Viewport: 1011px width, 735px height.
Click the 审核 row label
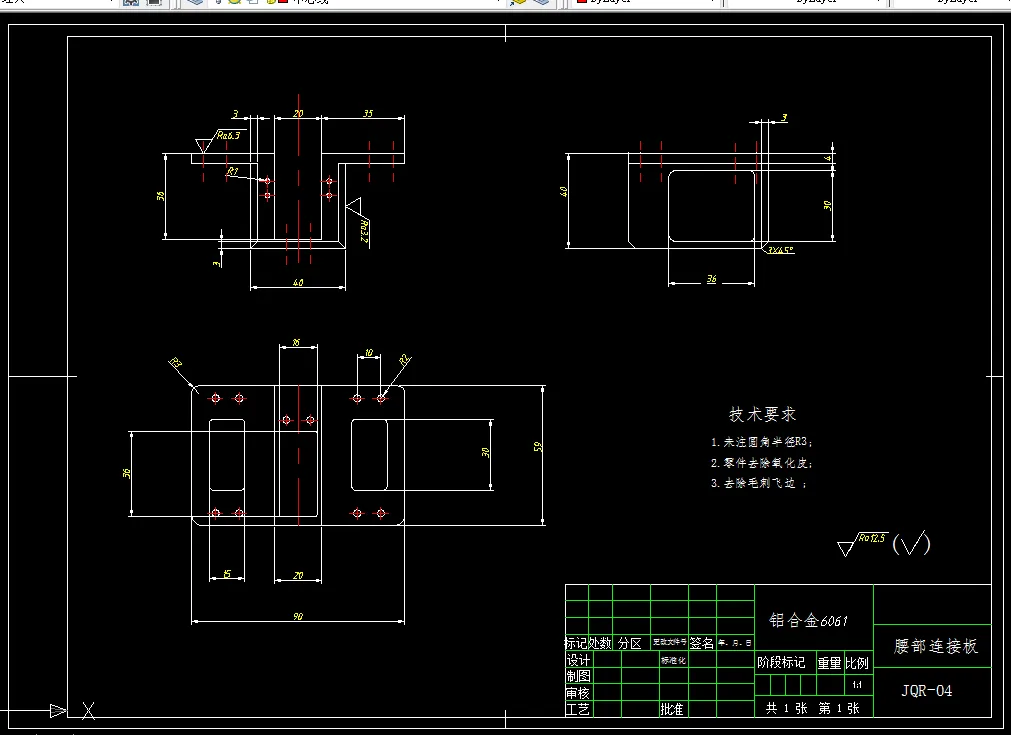[x=578, y=693]
